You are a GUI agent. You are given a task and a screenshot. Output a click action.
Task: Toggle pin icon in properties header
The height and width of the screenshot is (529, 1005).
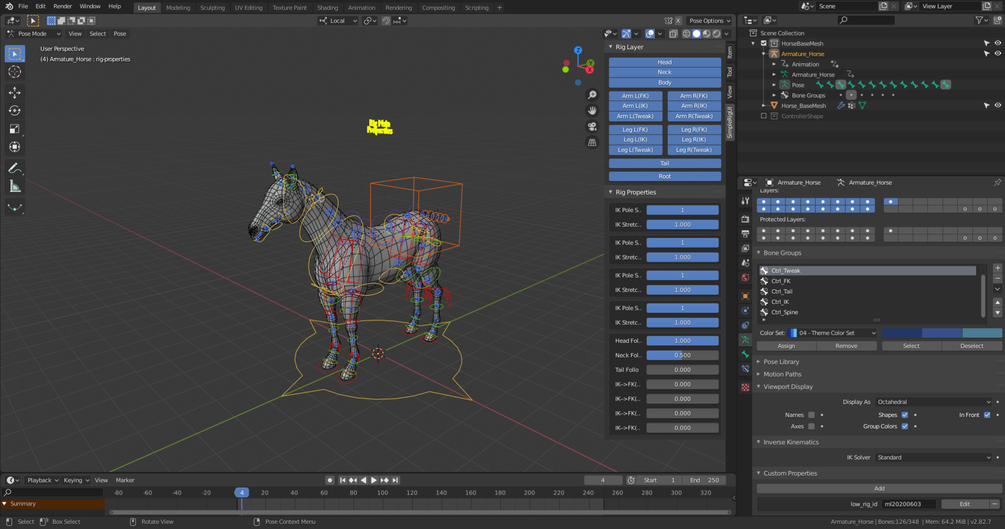coord(997,183)
